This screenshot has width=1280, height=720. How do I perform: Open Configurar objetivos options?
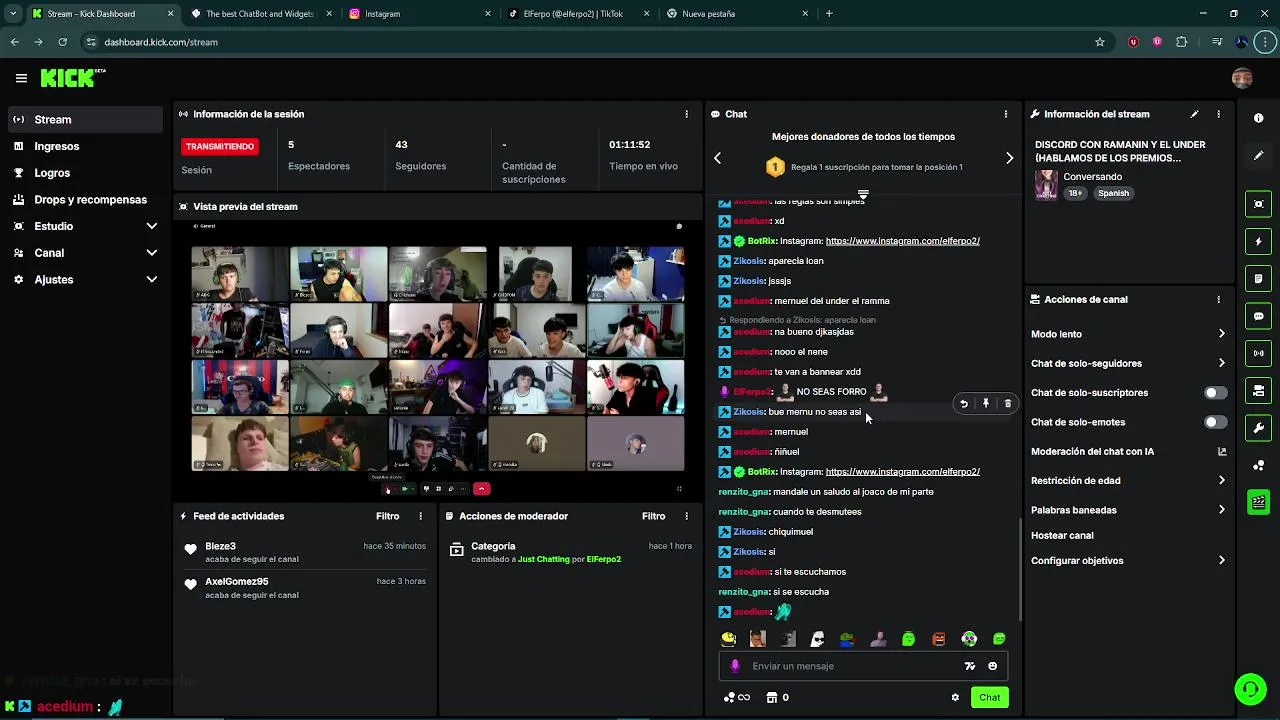[x=1128, y=561]
